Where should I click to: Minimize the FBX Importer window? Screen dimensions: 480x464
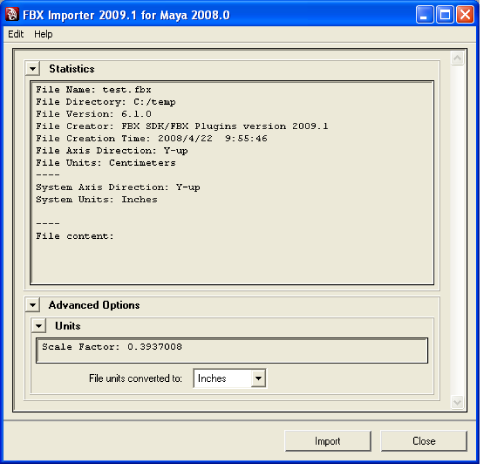(x=425, y=15)
